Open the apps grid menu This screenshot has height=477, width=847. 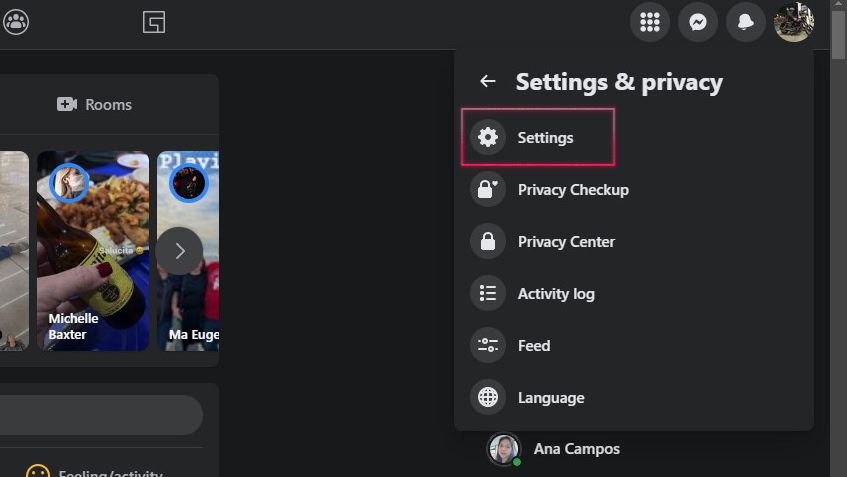click(650, 22)
